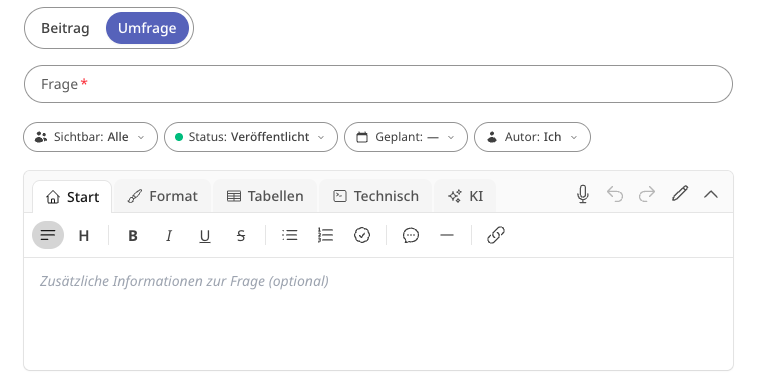Start voice dictation with microphone icon
Viewport: 768px width, 390px height.
(582, 194)
